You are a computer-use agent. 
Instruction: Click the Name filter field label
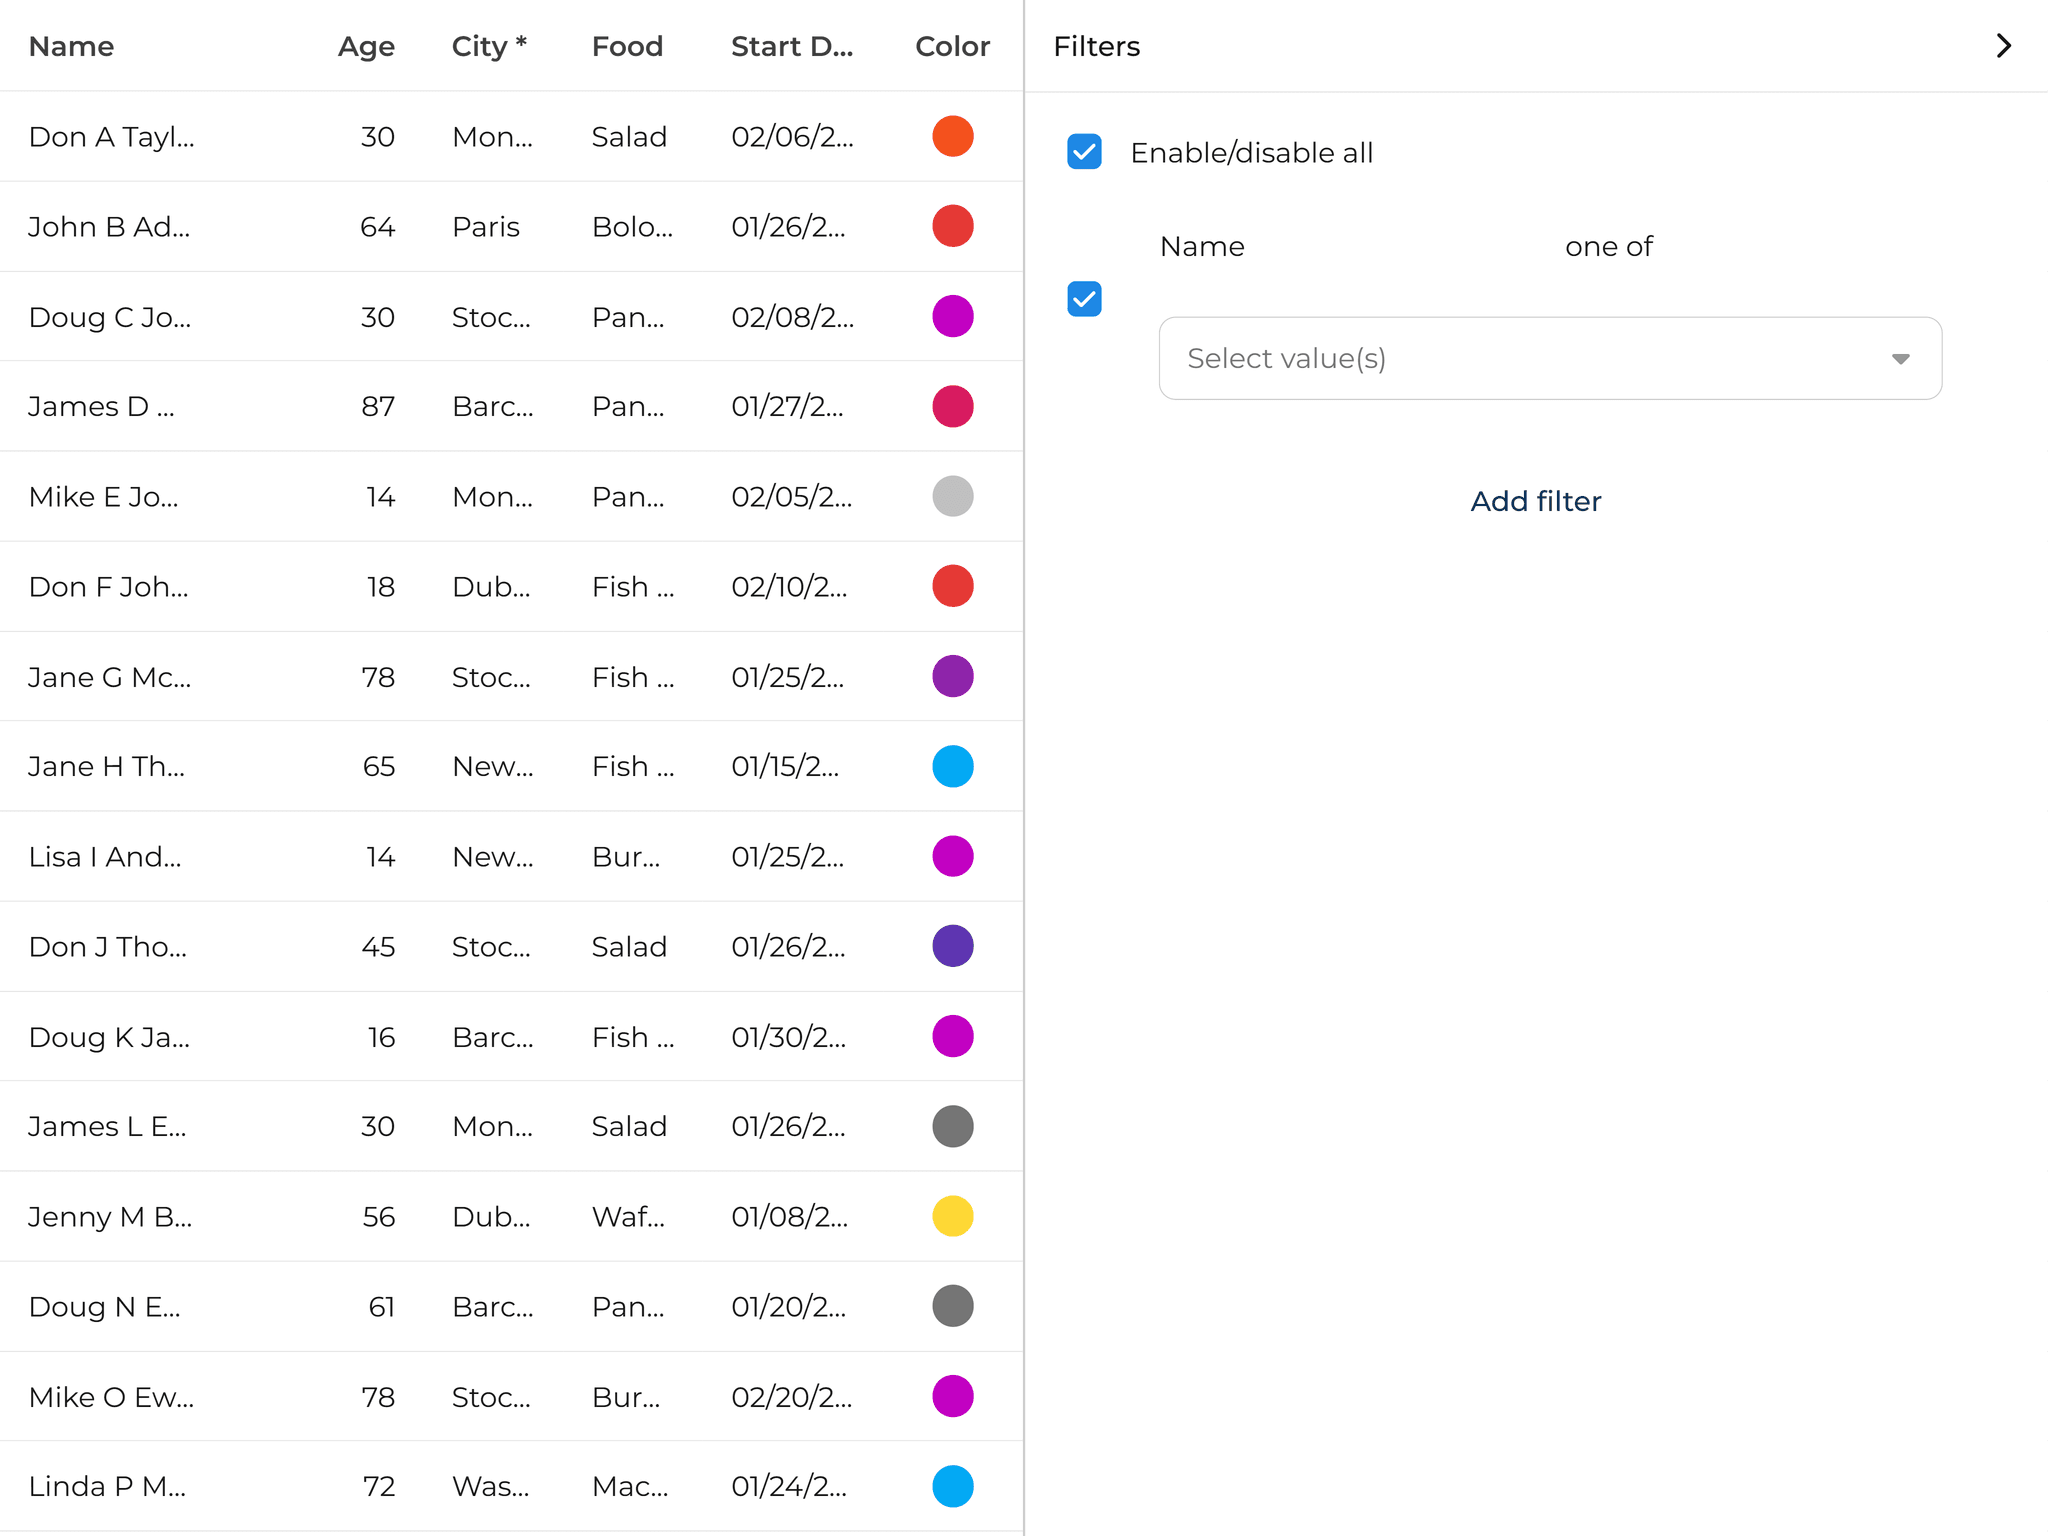point(1202,246)
